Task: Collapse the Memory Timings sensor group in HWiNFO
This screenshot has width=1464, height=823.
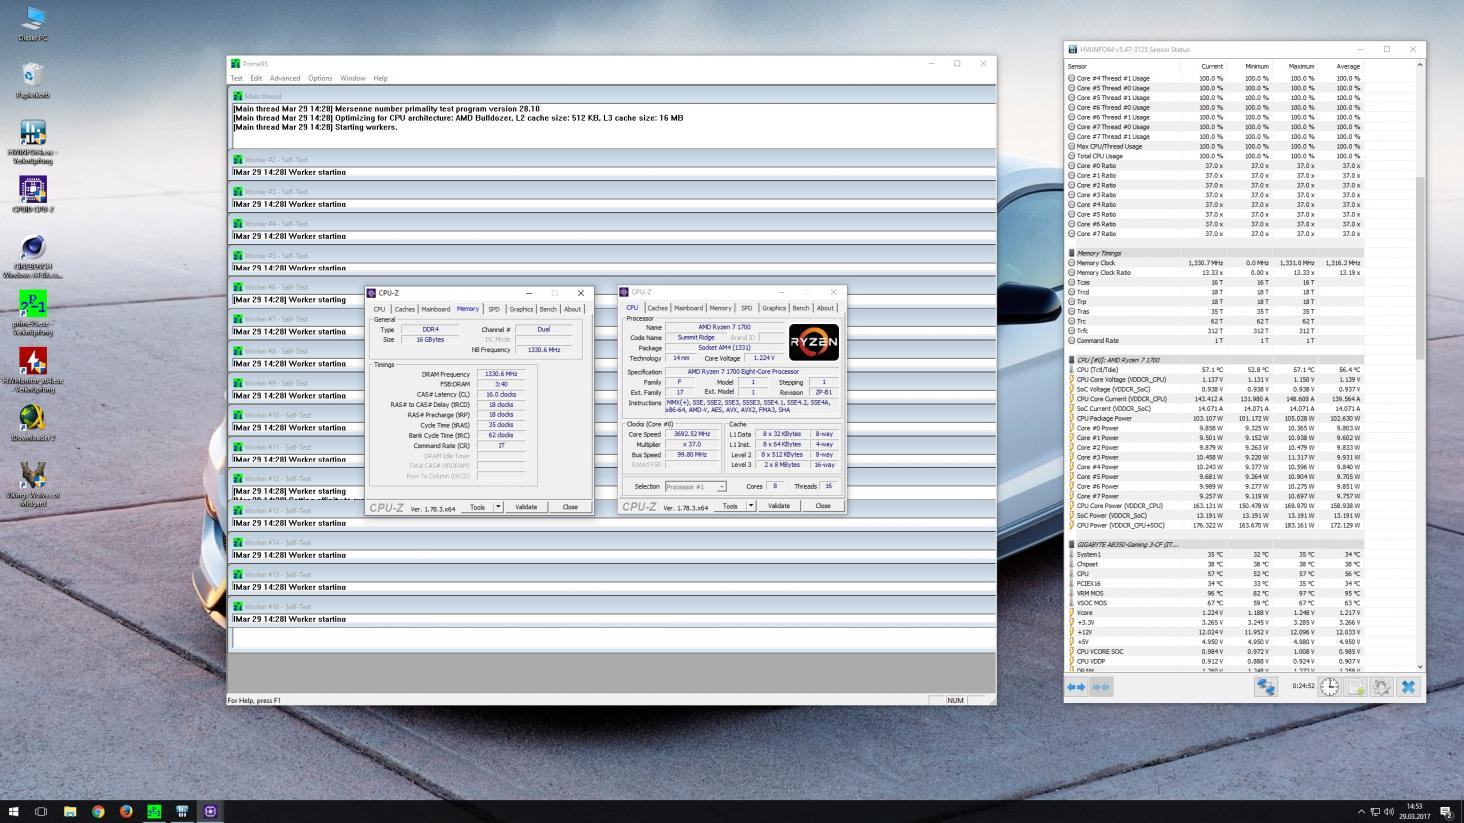Action: point(1071,253)
